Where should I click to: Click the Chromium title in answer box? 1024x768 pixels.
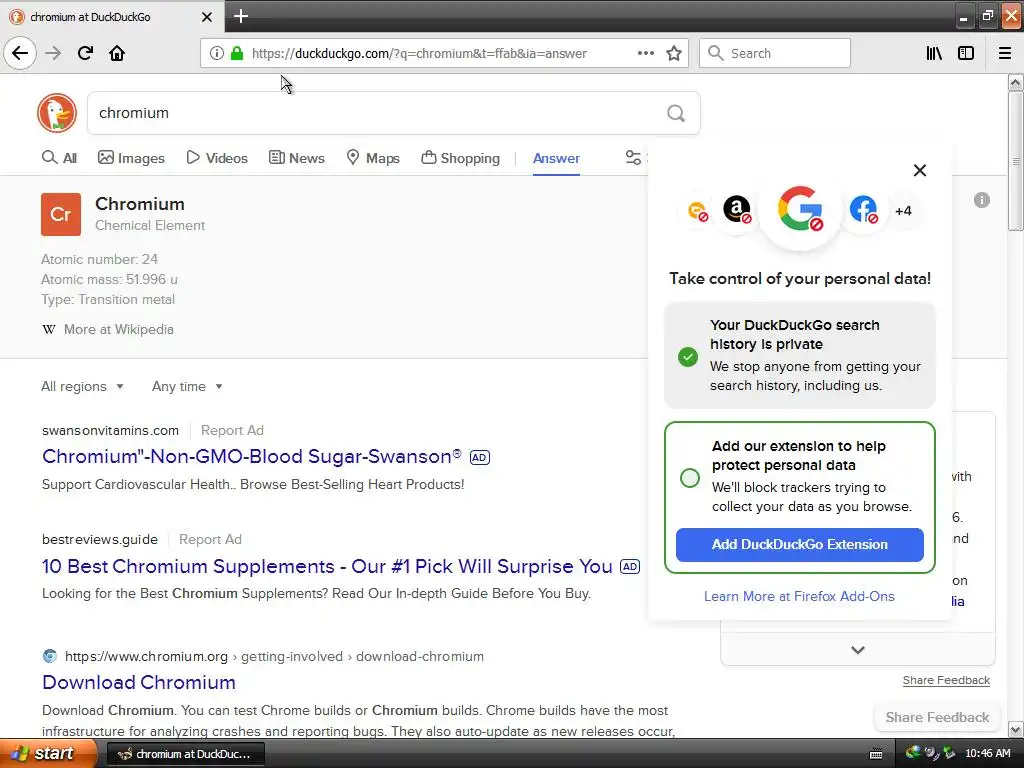(140, 204)
